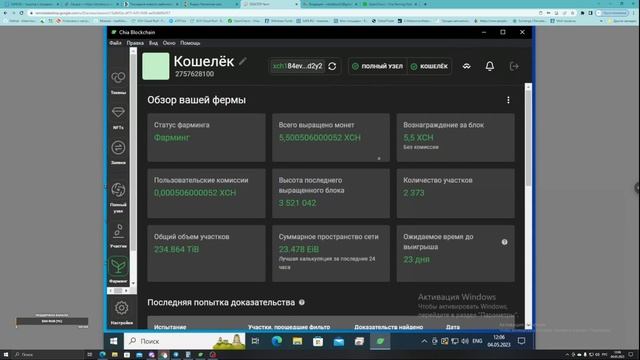This screenshot has width=640, height=360.
Task: Open the remote Windows Start button
Action: tap(114, 341)
